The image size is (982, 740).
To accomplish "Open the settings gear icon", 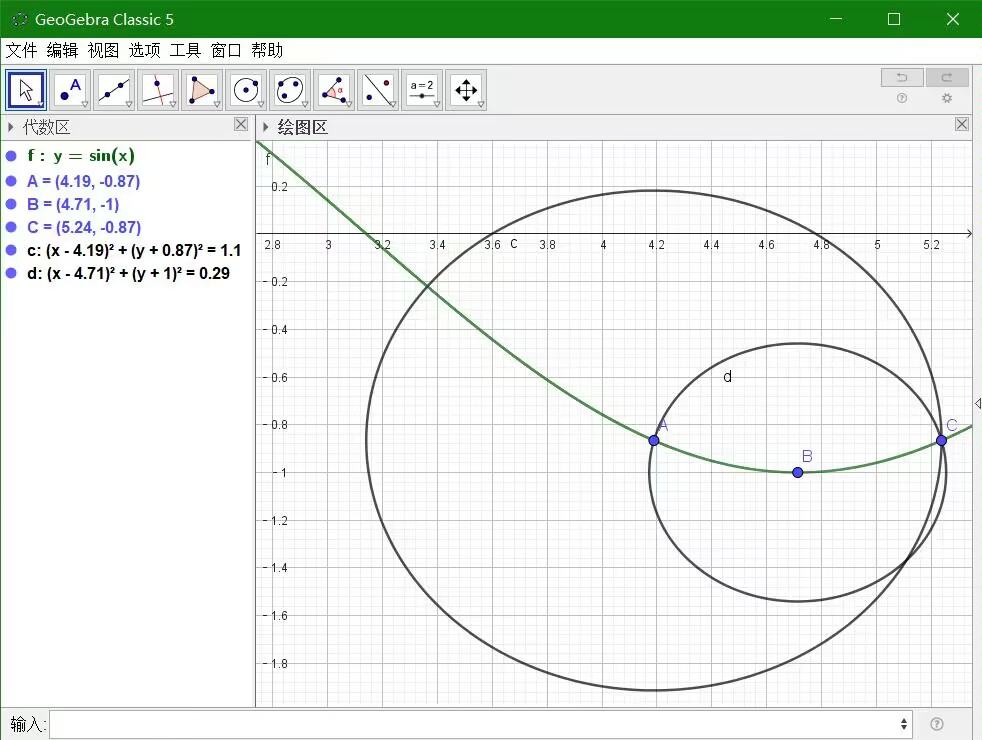I will 947,98.
